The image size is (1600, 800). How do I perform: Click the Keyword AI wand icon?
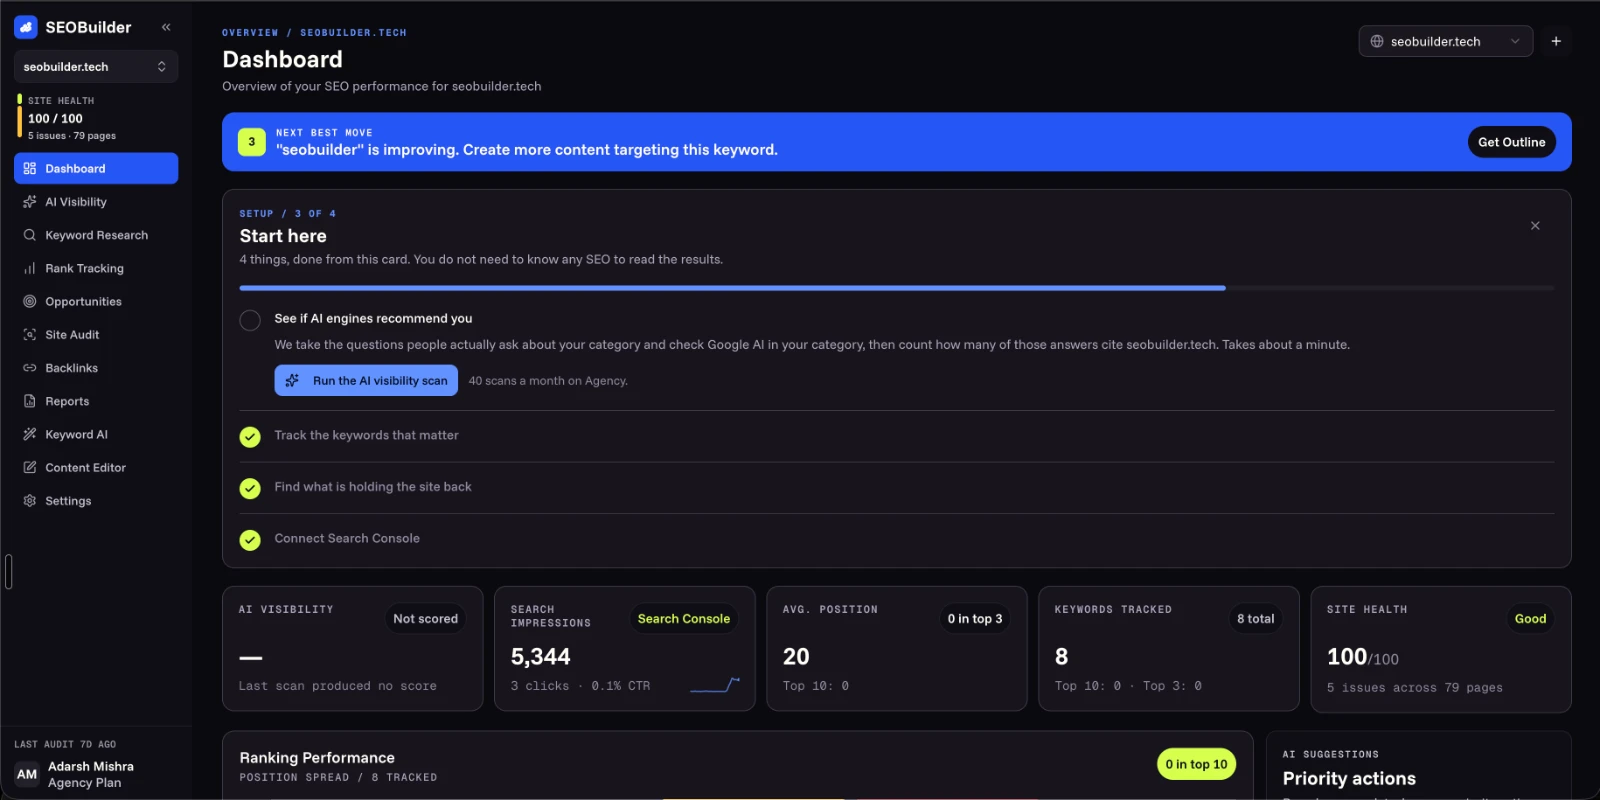click(30, 434)
